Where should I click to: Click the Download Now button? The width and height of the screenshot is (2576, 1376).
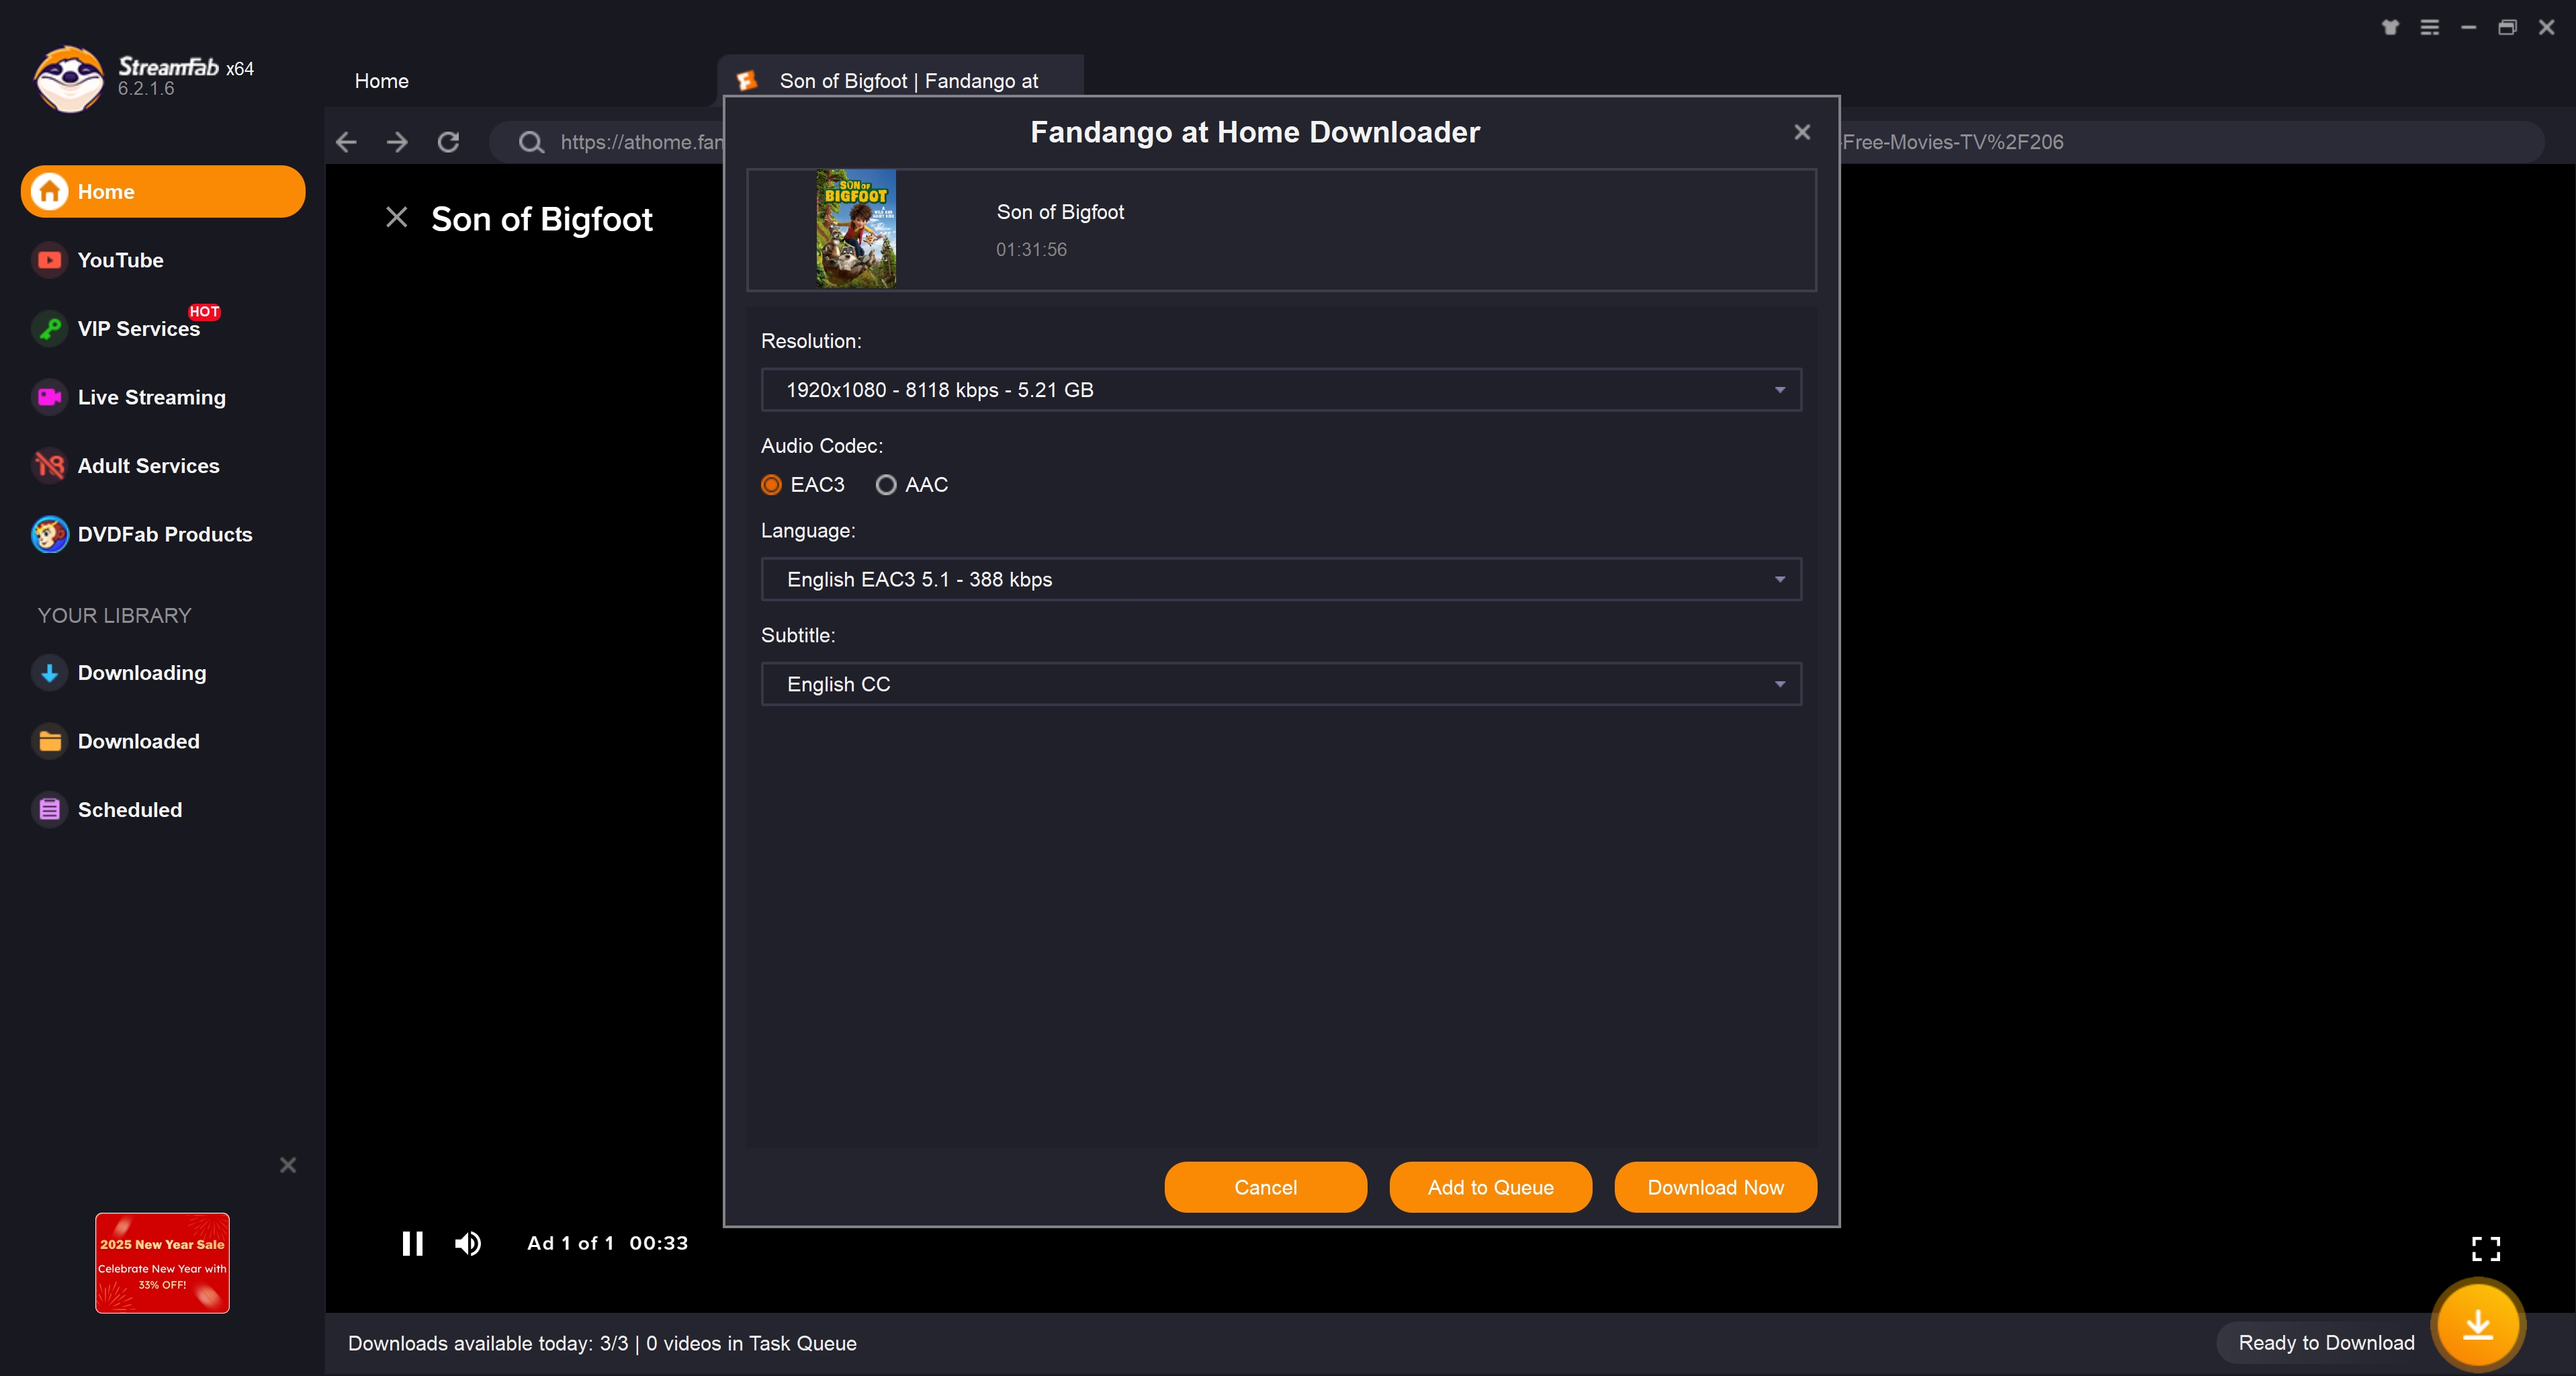1714,1187
